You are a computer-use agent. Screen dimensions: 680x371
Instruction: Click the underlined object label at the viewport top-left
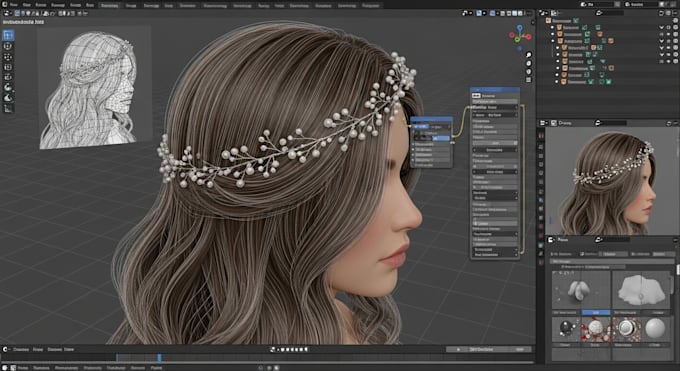(x=23, y=22)
